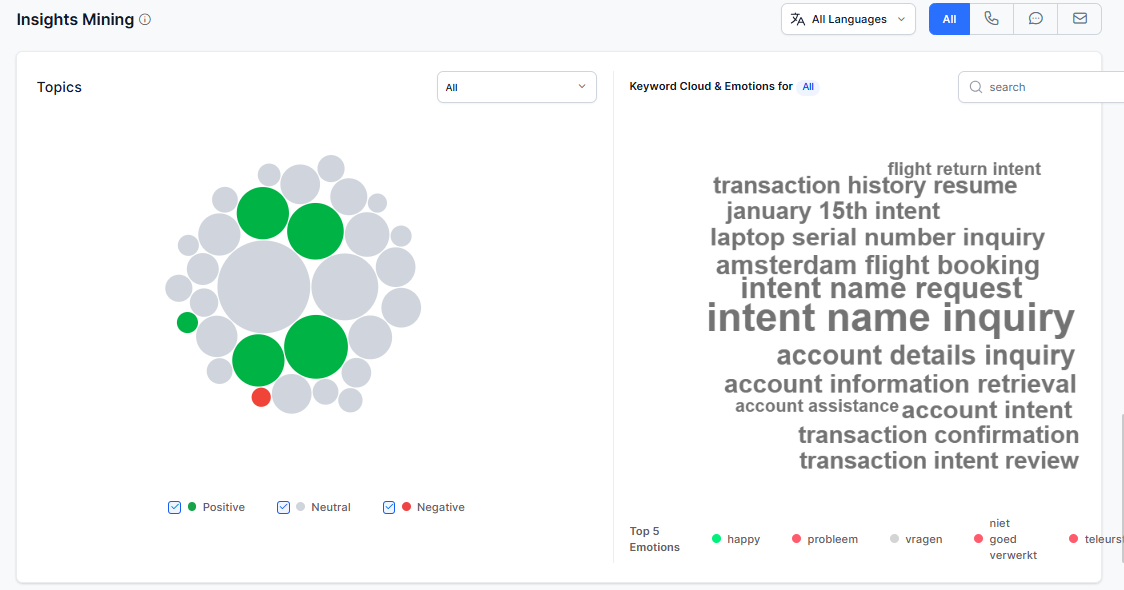
Task: Open the All Languages dropdown
Action: 848,19
